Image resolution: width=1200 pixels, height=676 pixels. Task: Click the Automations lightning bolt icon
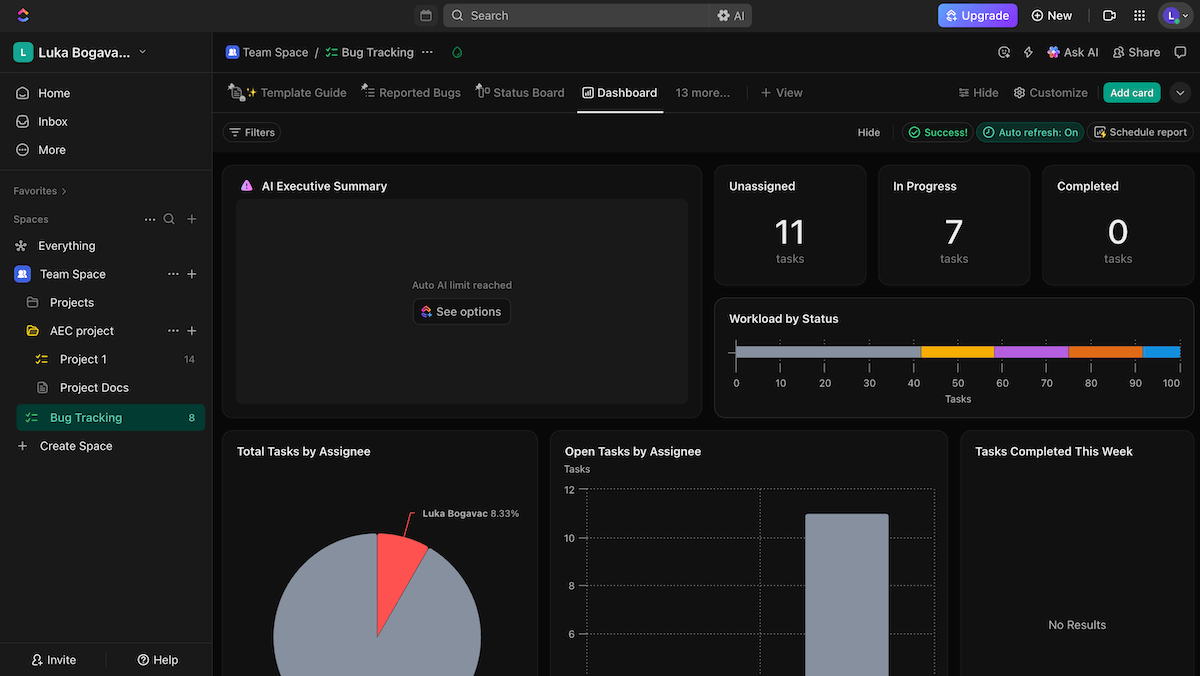click(1027, 51)
